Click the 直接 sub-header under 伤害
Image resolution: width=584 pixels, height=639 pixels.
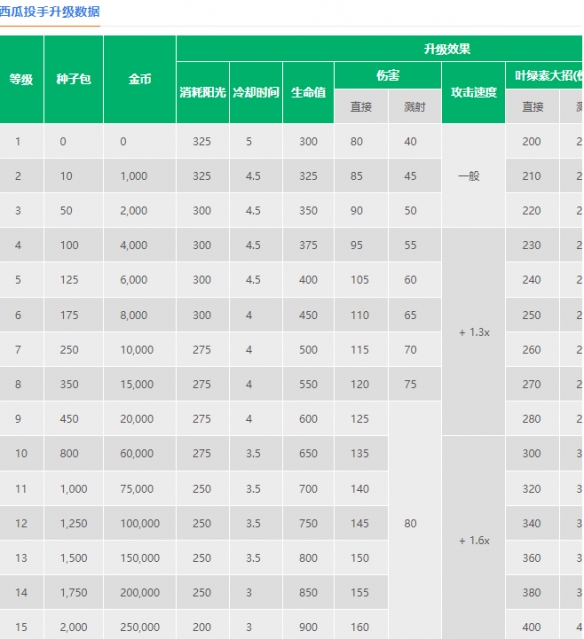coord(361,107)
